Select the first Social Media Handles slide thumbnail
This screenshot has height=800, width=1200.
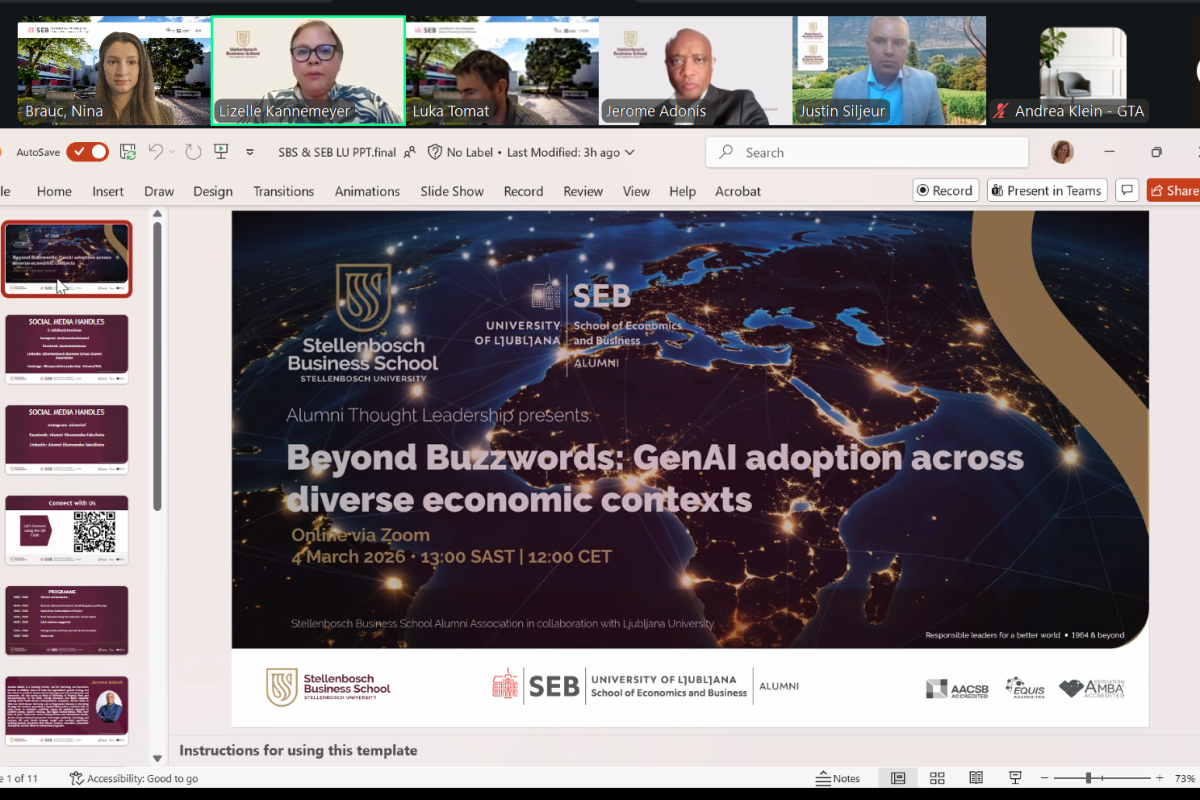point(67,349)
